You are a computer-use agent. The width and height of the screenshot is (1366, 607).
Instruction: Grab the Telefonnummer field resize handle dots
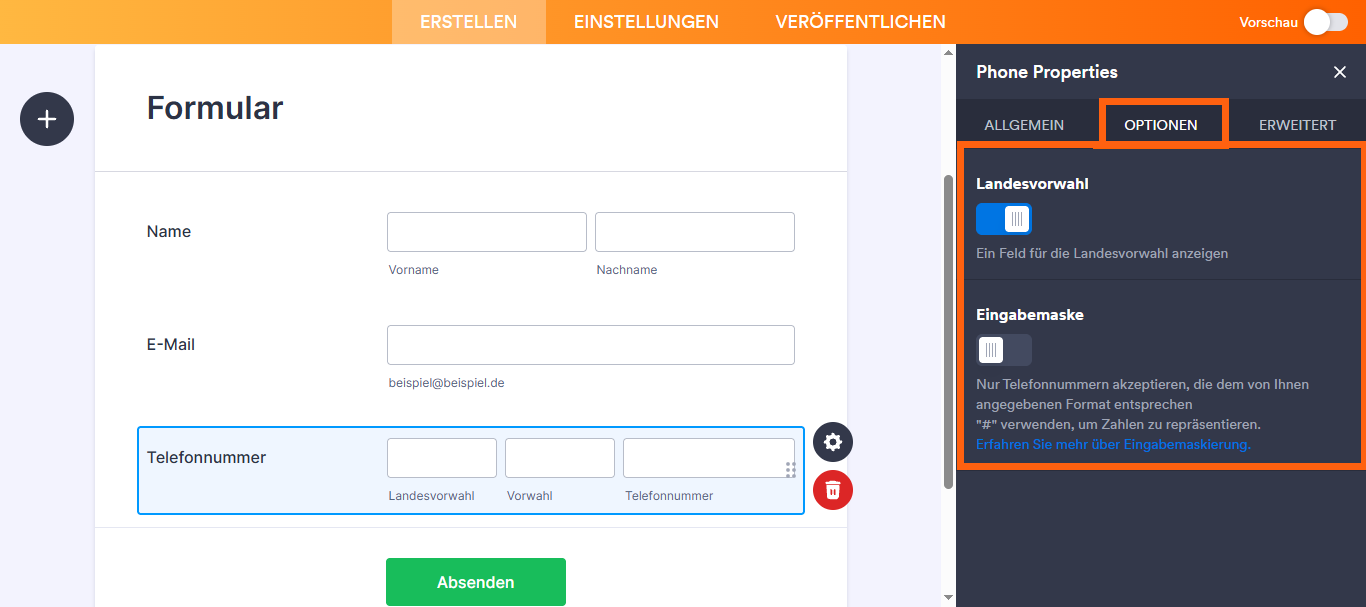[x=791, y=470]
